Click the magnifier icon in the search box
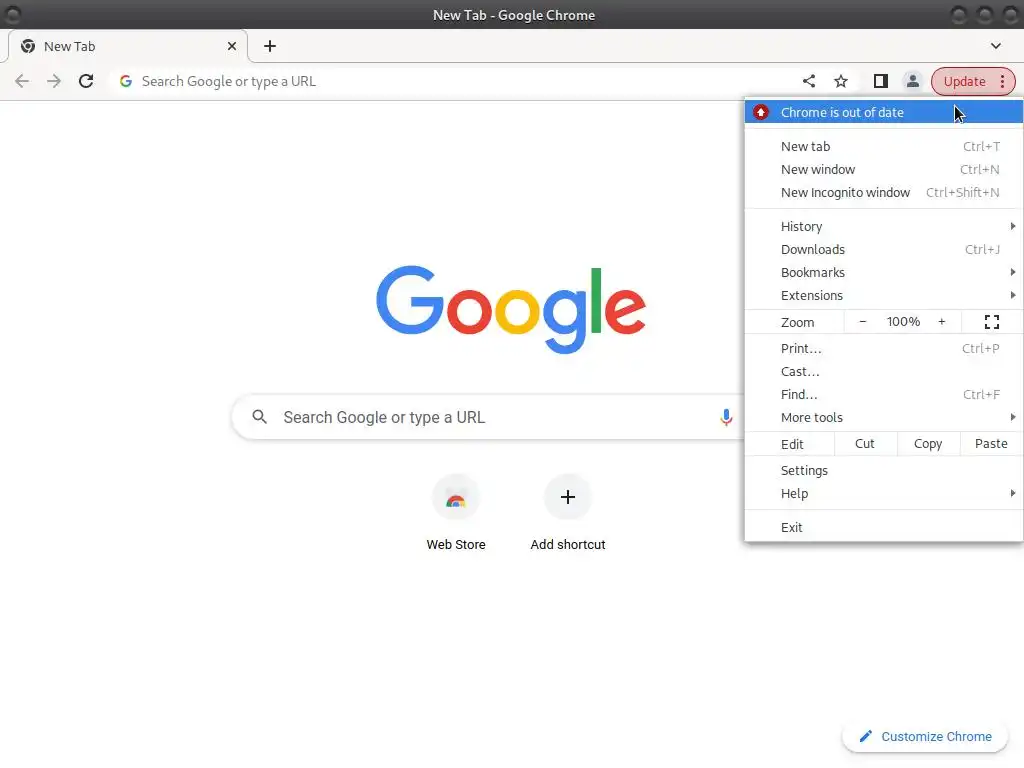The image size is (1024, 768). (260, 417)
